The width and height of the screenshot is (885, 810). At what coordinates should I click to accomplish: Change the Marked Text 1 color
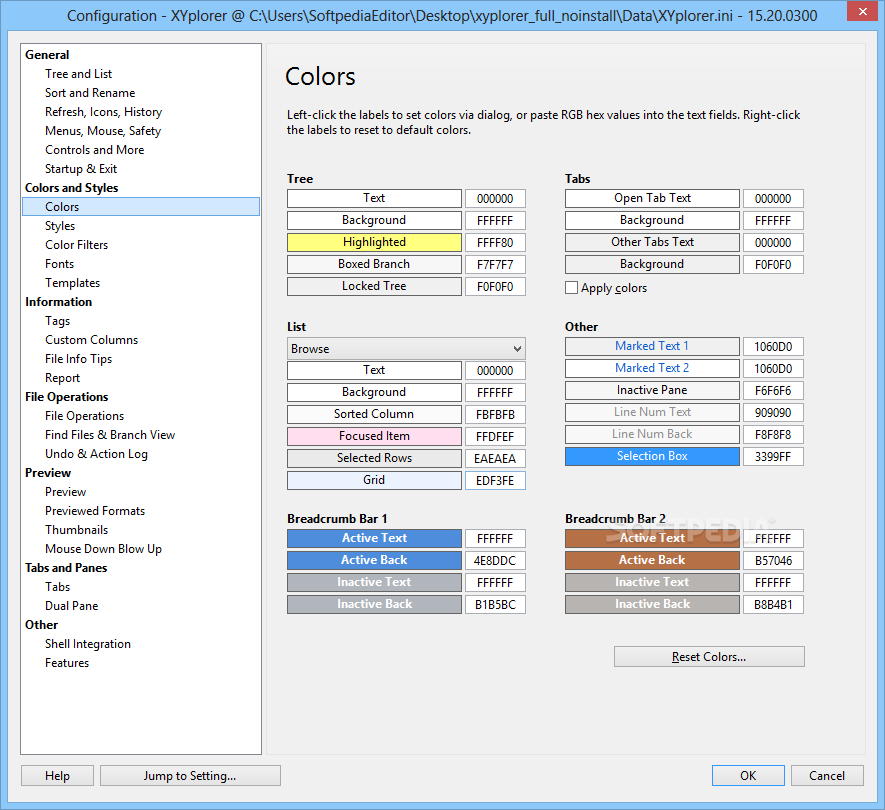652,346
